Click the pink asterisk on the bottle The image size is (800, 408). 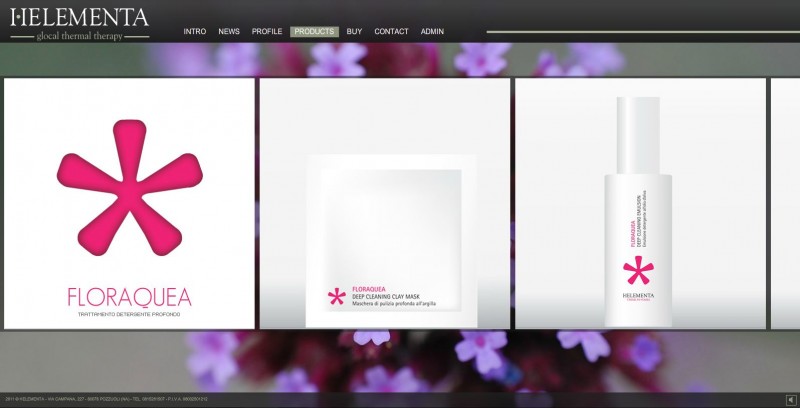coord(638,270)
